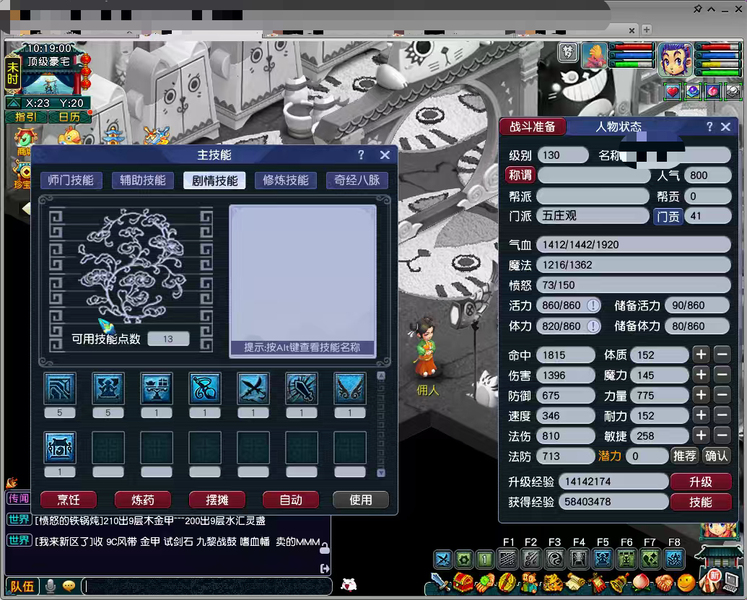Switch the chat channel with 队伍 button

(22, 586)
